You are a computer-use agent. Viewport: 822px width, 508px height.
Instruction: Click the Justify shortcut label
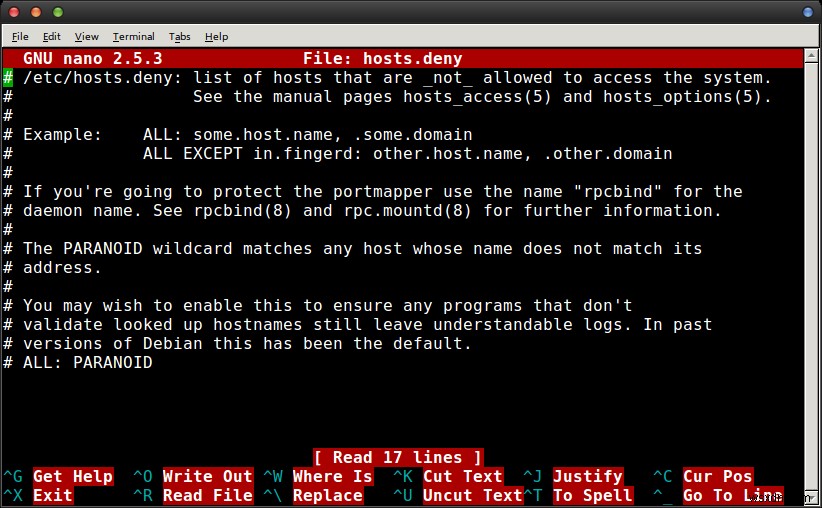tap(588, 476)
